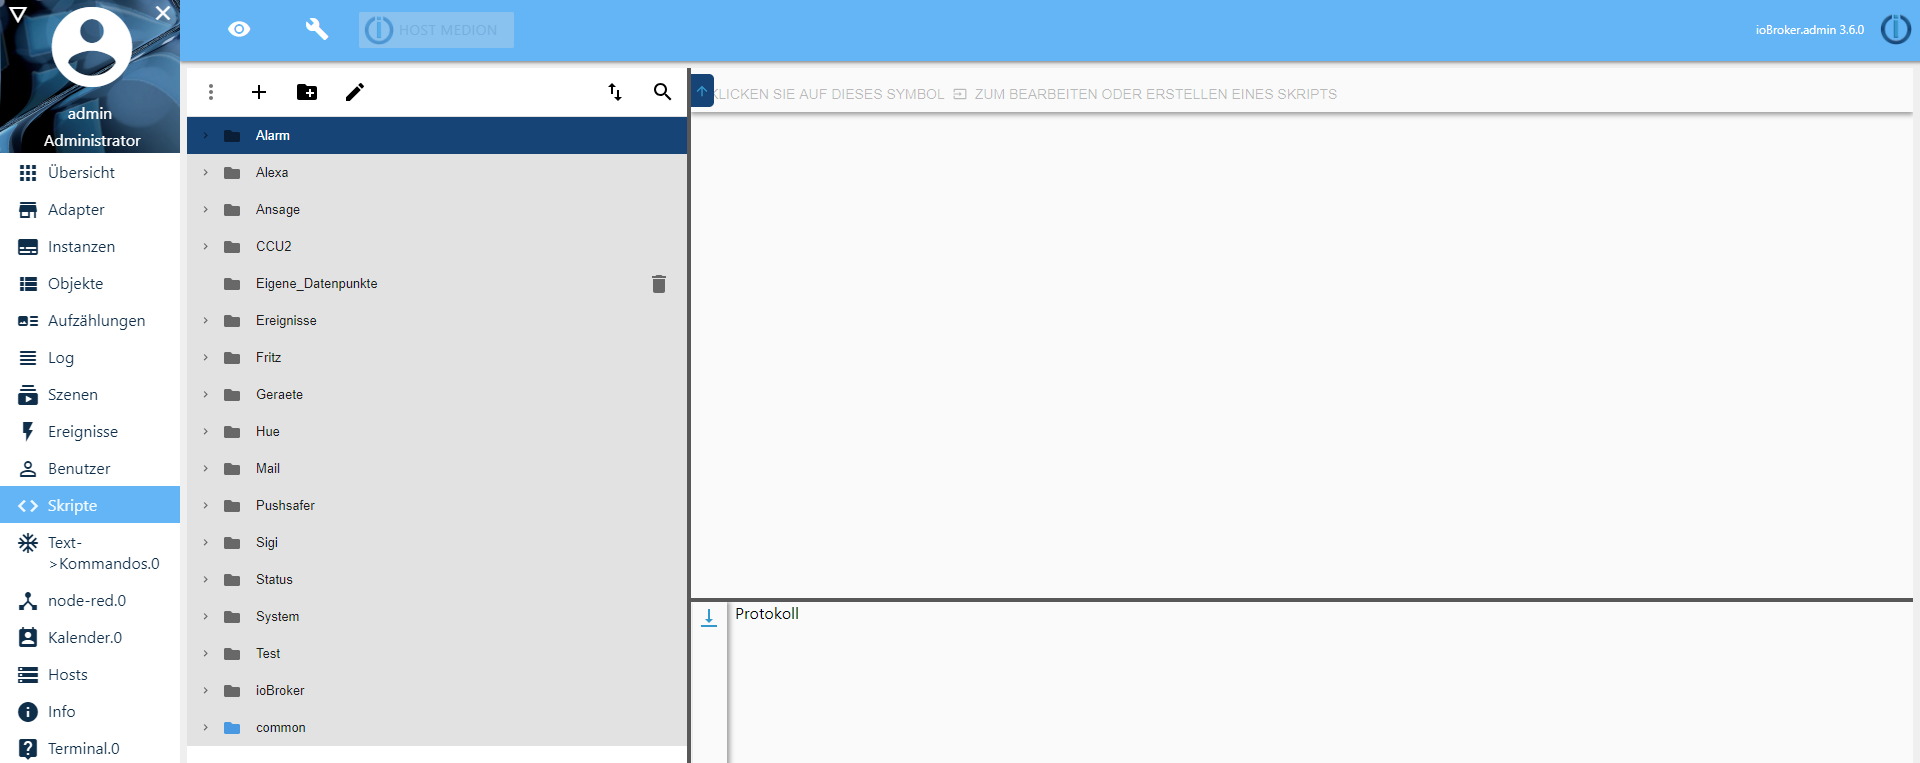
Task: Click the ioBroker.admin 3.6.0 version text
Action: click(1810, 30)
